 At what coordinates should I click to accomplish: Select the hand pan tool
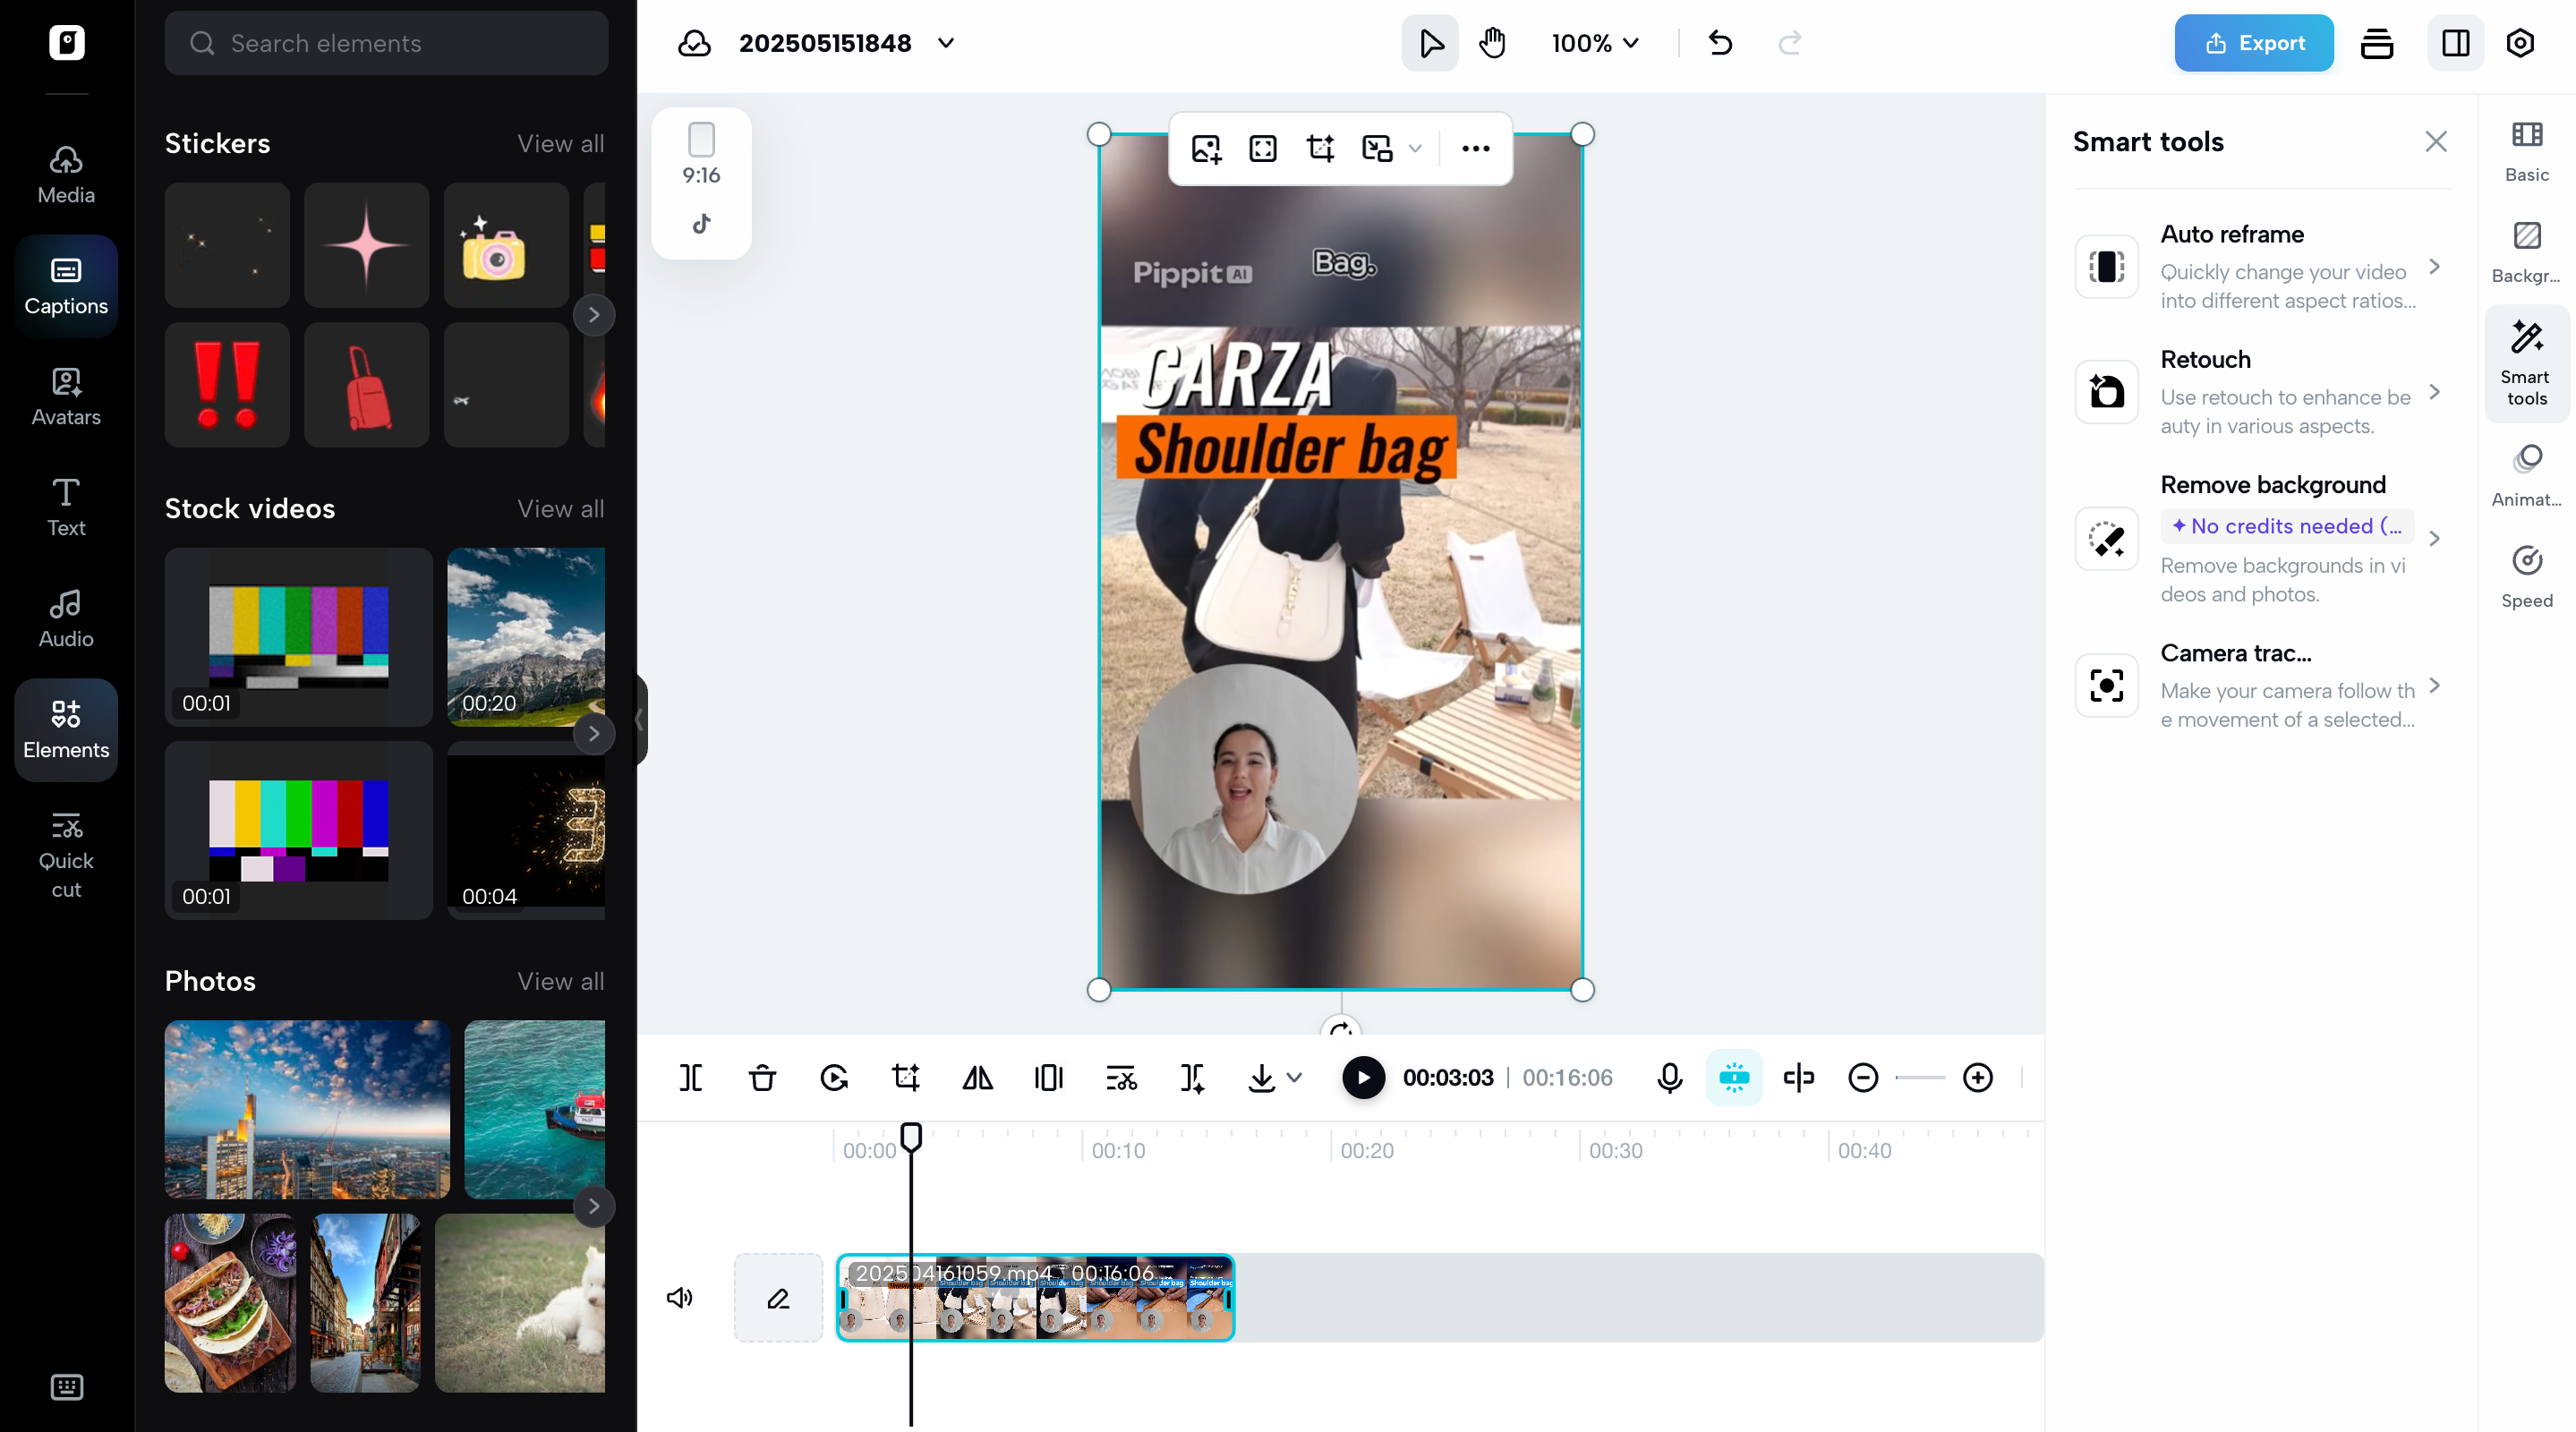point(1492,43)
